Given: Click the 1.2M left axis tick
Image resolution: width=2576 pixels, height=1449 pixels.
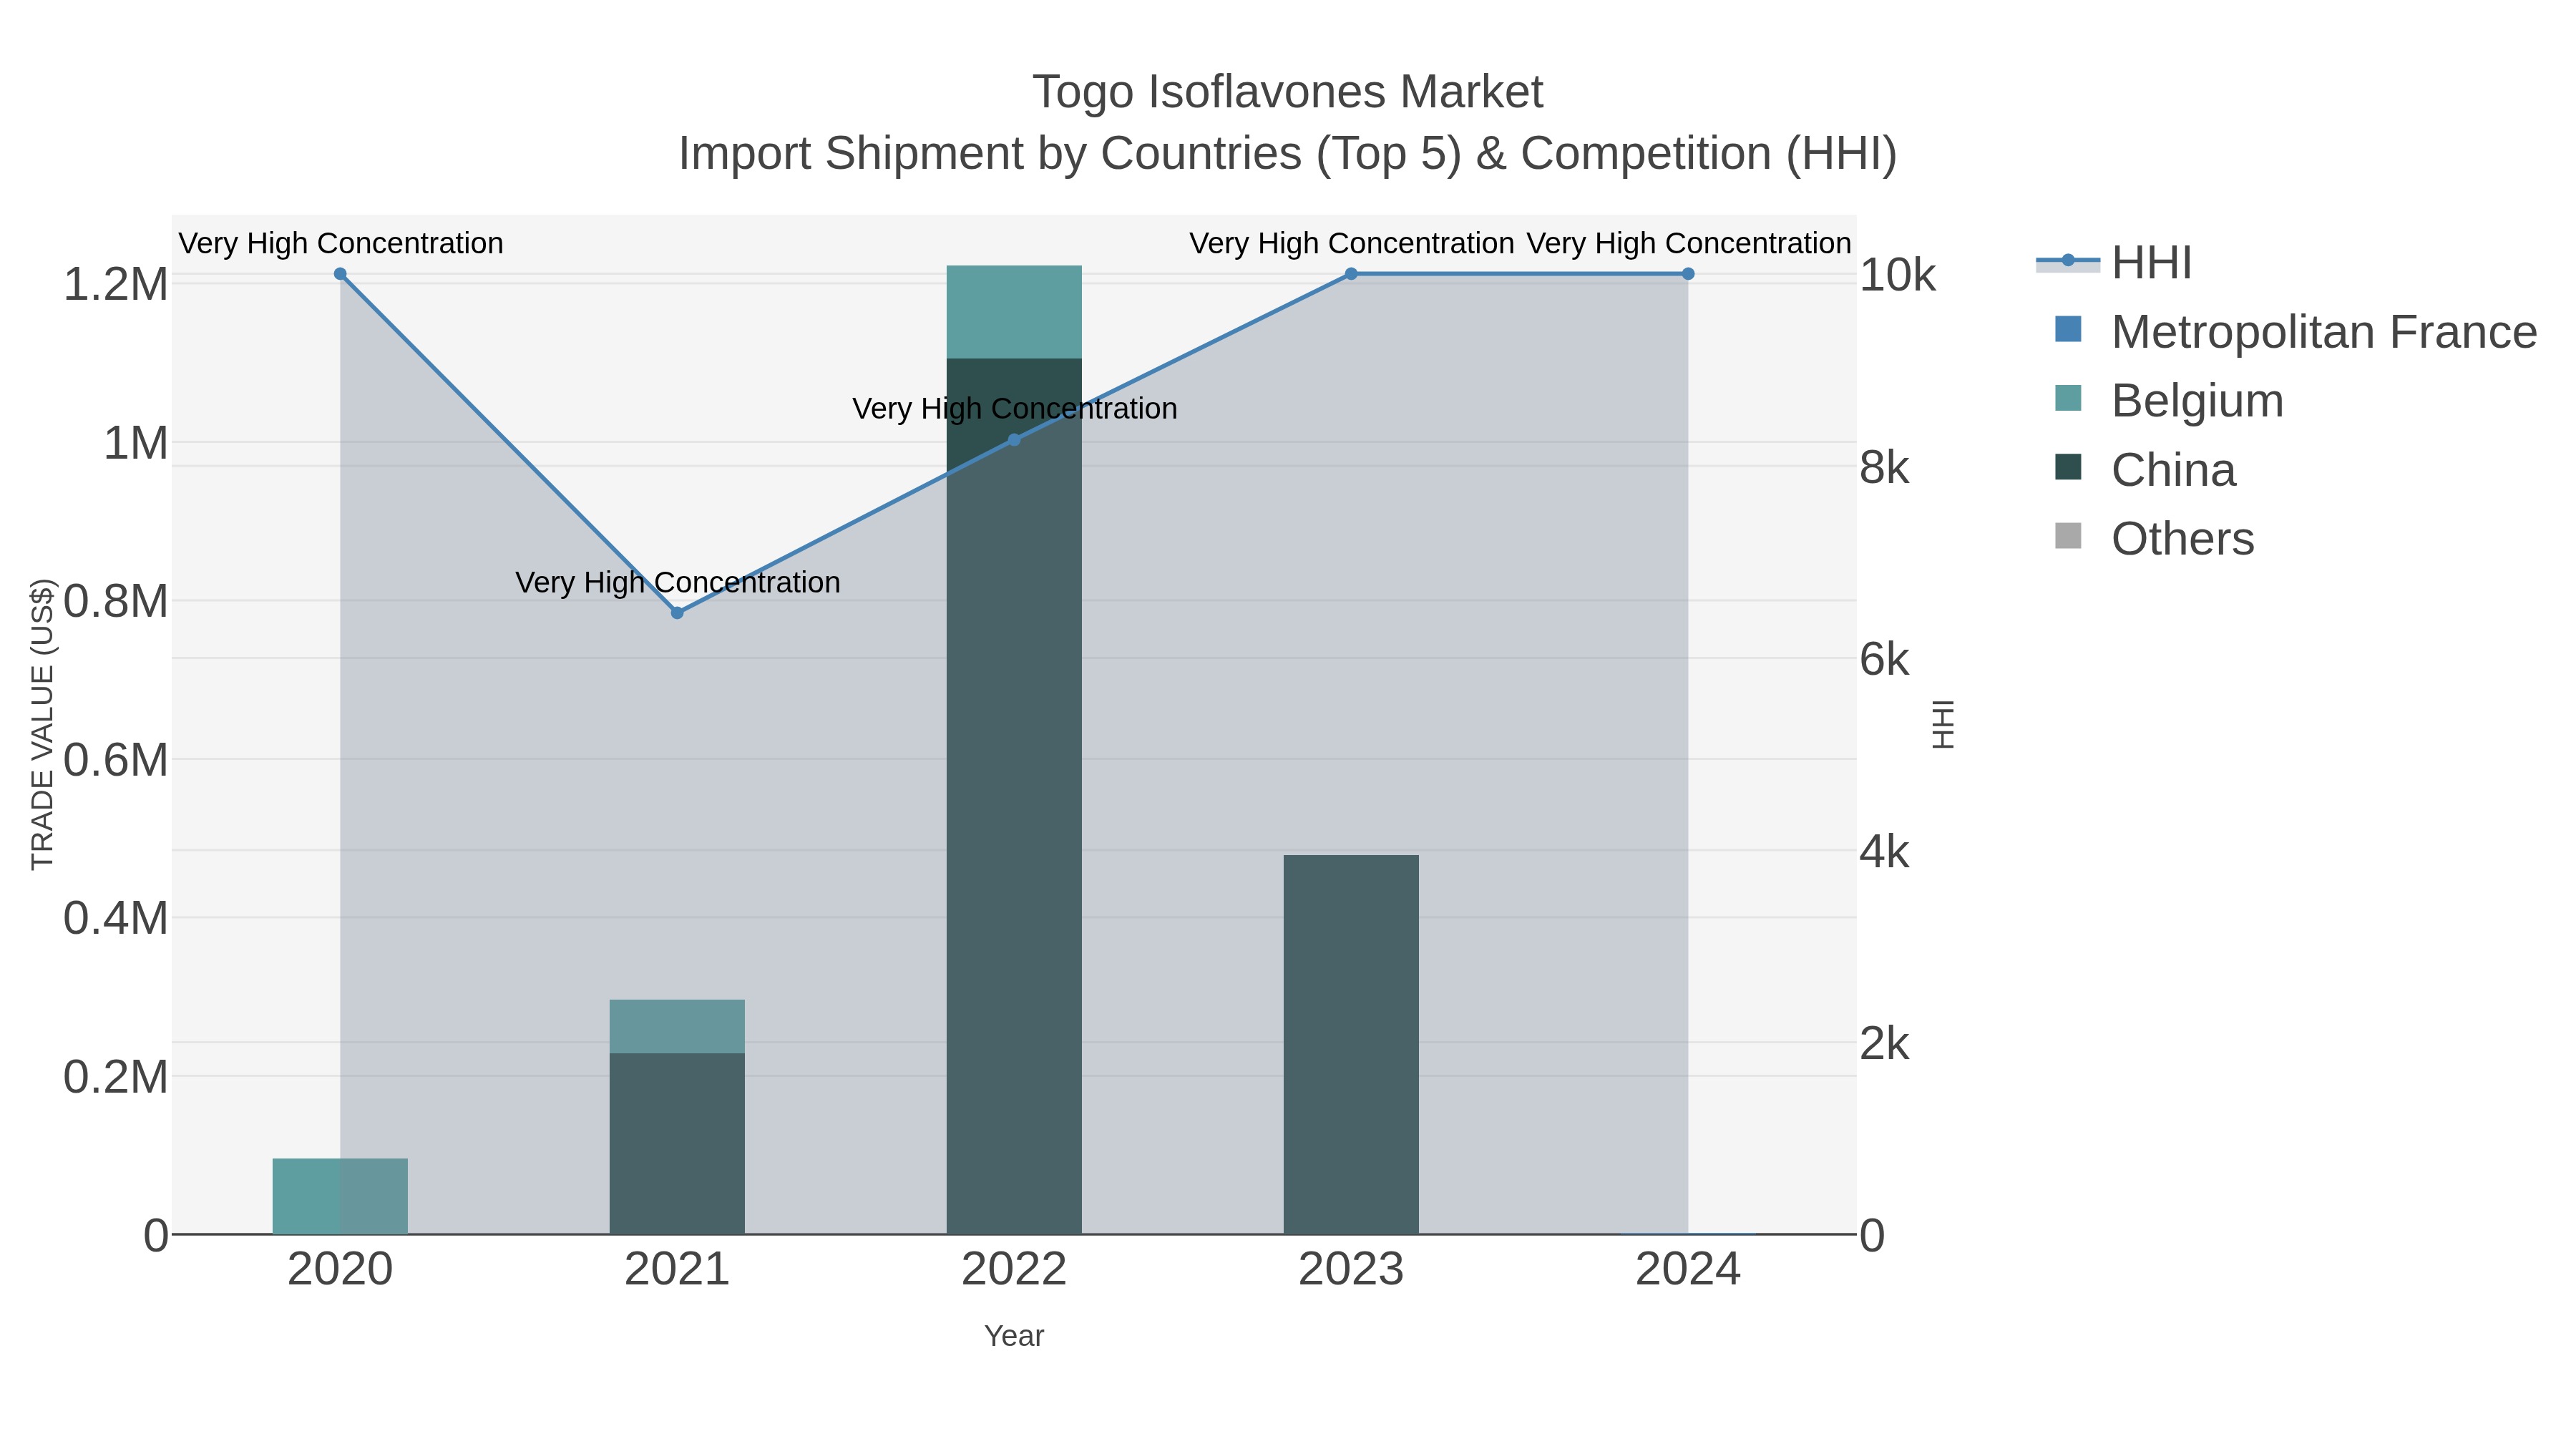Looking at the screenshot, I should click(x=115, y=284).
